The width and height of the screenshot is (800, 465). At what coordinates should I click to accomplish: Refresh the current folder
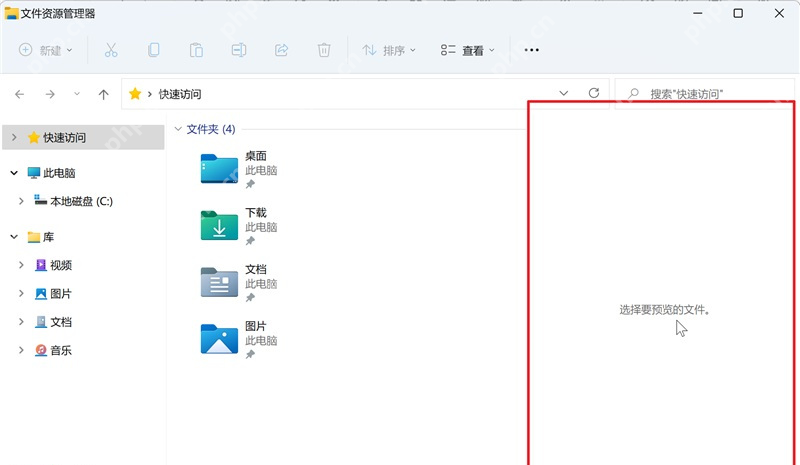[x=593, y=93]
